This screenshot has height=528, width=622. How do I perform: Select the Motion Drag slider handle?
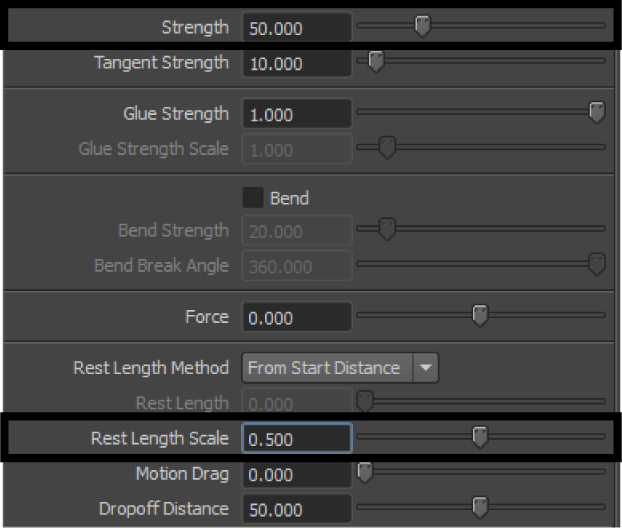tap(365, 472)
